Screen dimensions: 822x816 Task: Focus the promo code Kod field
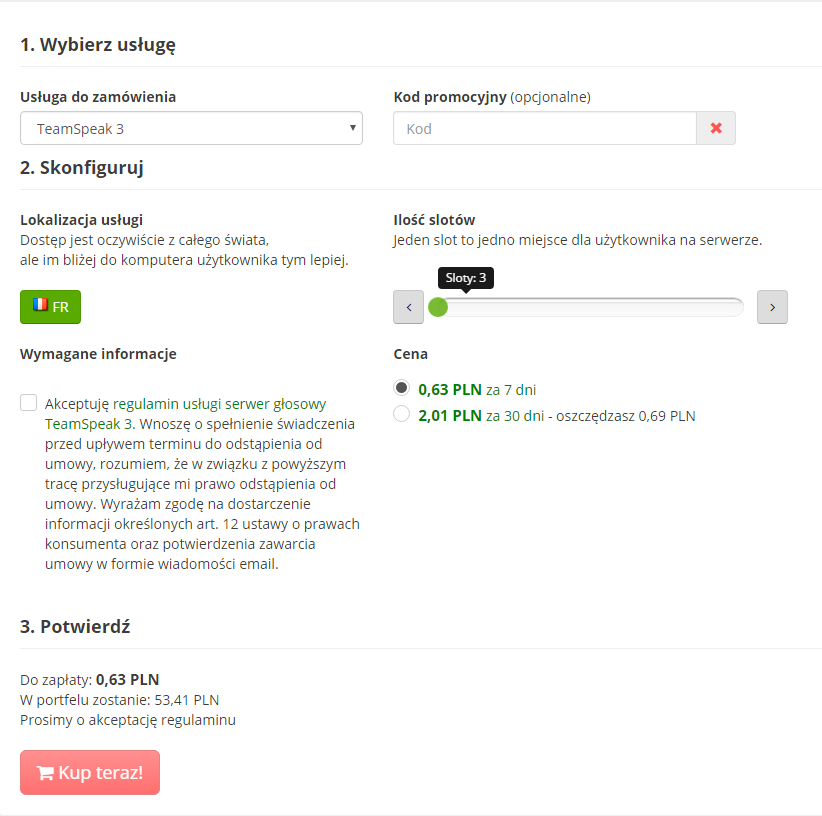(544, 129)
